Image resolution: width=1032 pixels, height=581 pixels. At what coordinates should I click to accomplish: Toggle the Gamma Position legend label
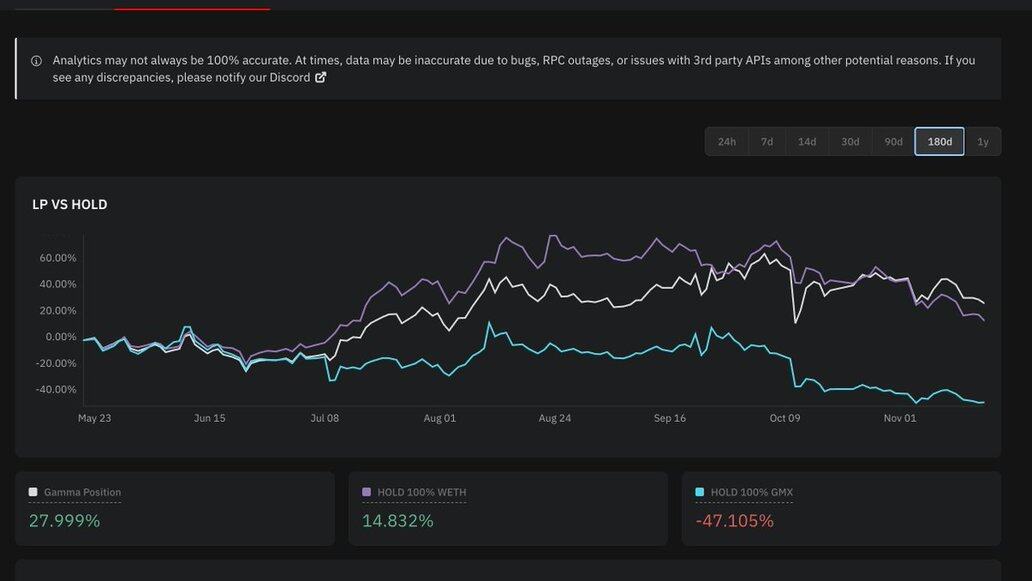pyautogui.click(x=82, y=492)
